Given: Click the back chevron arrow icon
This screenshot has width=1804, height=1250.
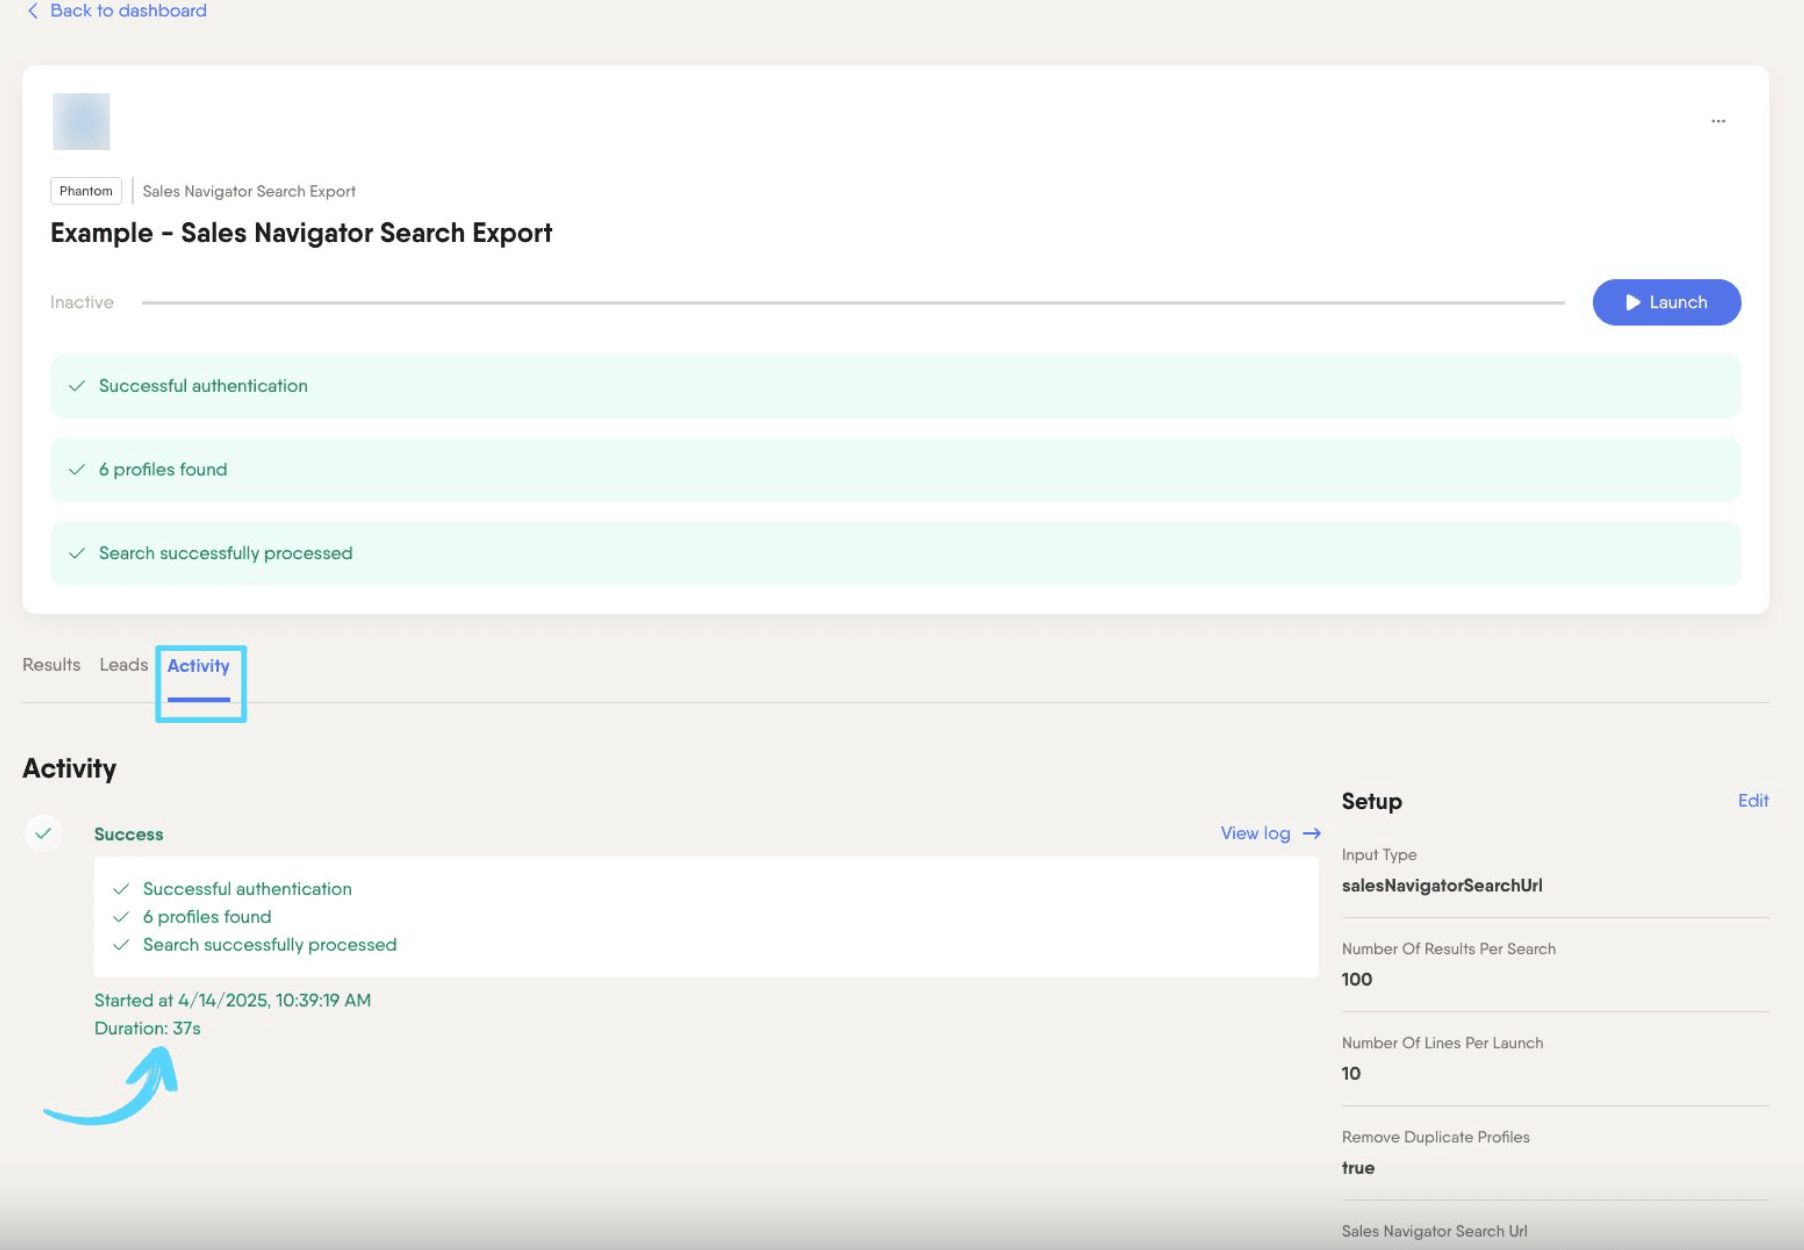Looking at the screenshot, I should pos(32,11).
